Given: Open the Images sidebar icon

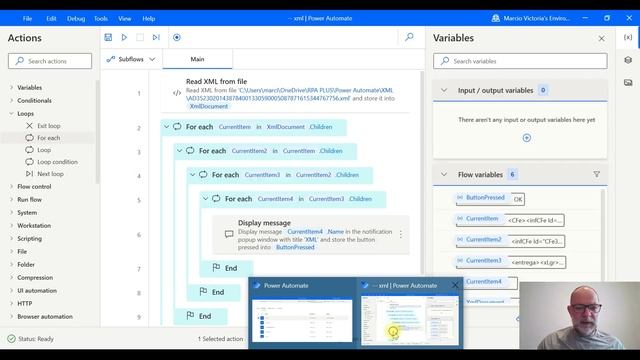Looking at the screenshot, I should coord(628,82).
